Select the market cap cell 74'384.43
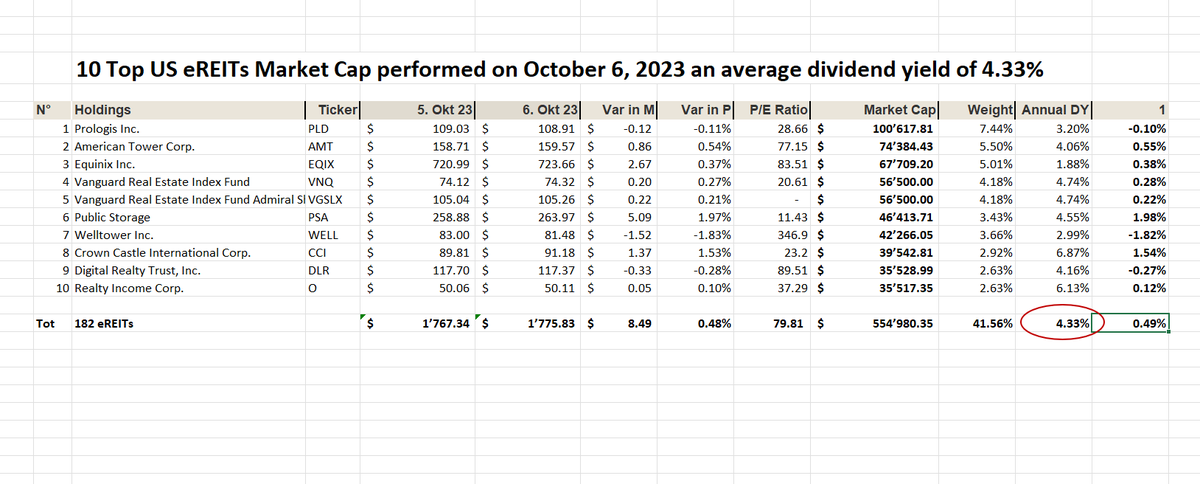Image resolution: width=1200 pixels, height=484 pixels. 904,146
